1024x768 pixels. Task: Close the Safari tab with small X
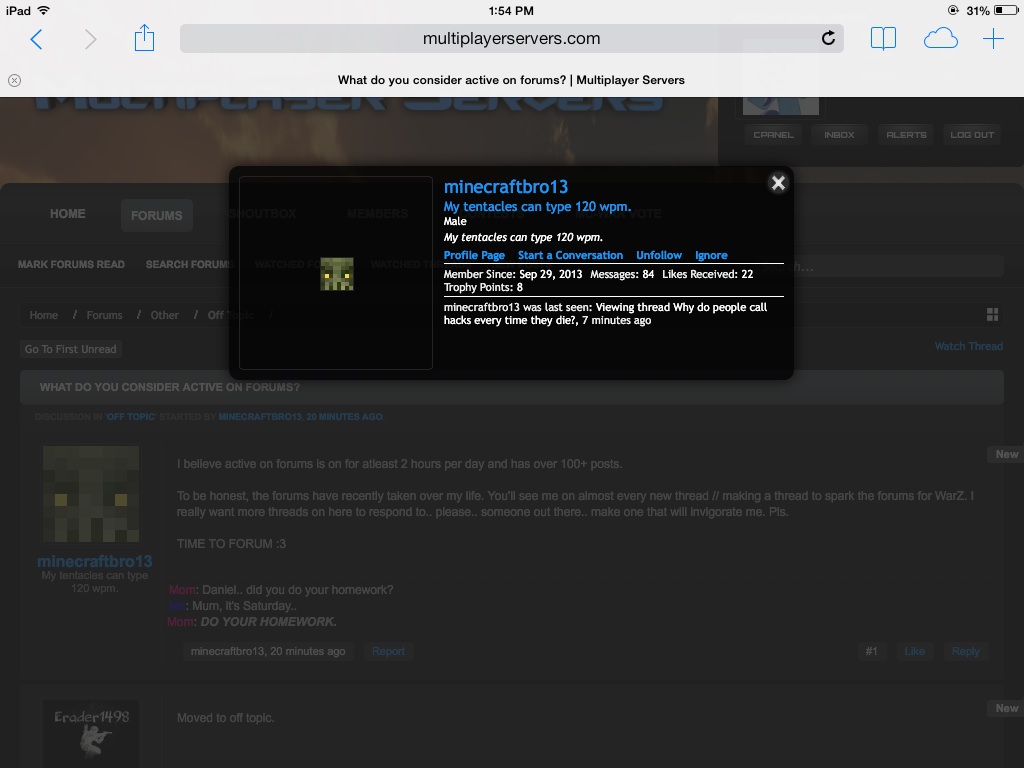(14, 80)
